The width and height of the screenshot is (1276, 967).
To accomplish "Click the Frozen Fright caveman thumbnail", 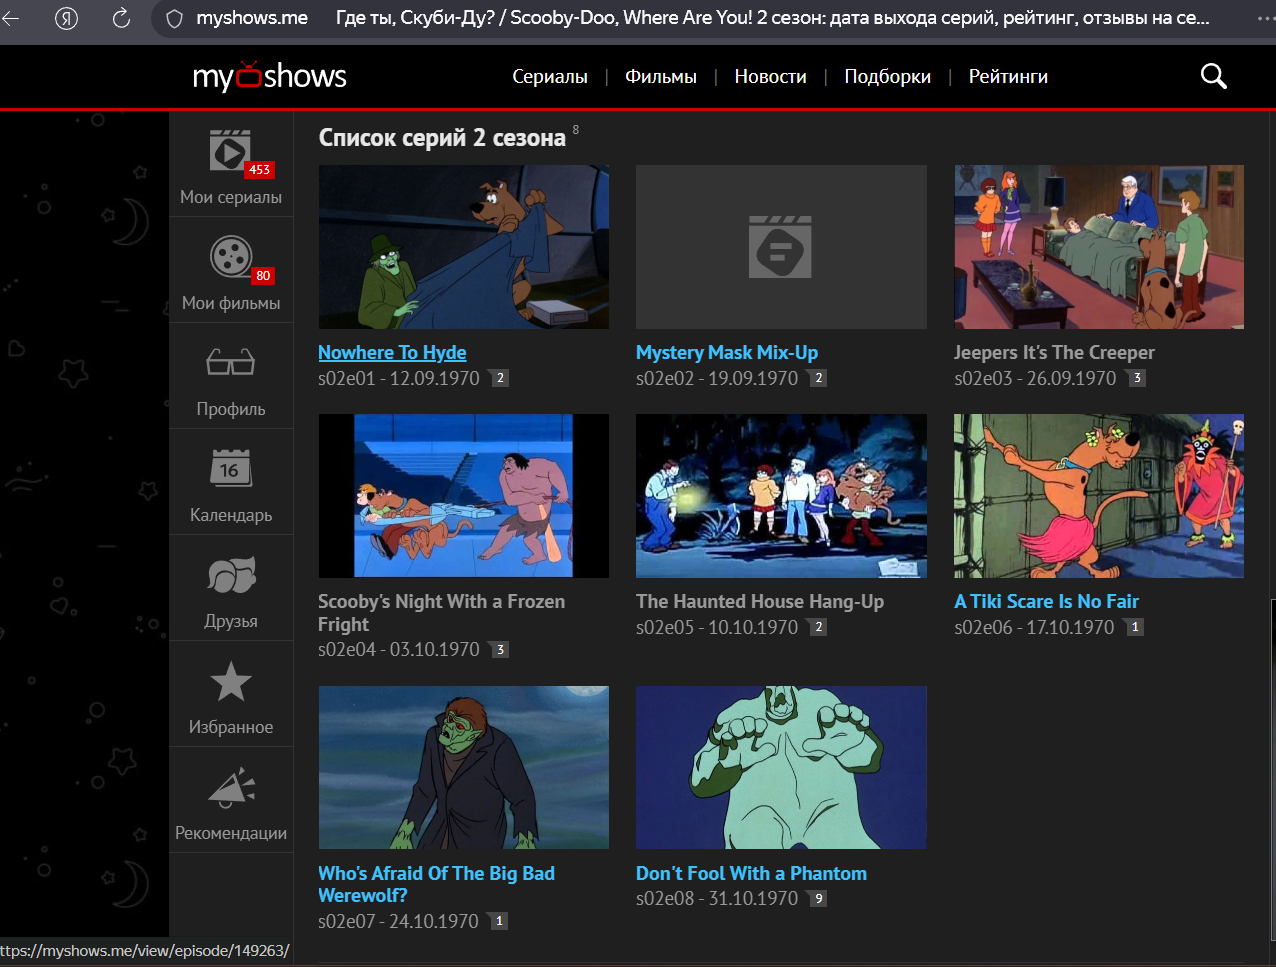I will 464,496.
